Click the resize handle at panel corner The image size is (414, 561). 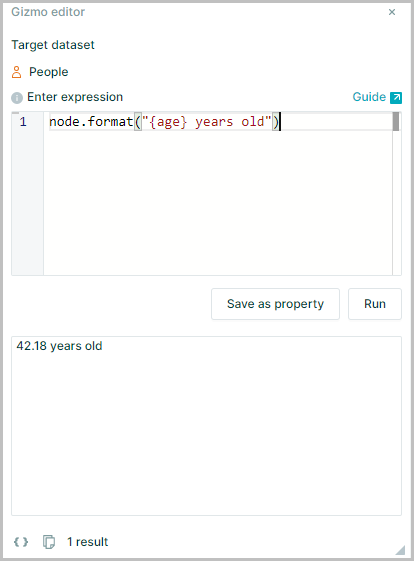click(x=400, y=550)
